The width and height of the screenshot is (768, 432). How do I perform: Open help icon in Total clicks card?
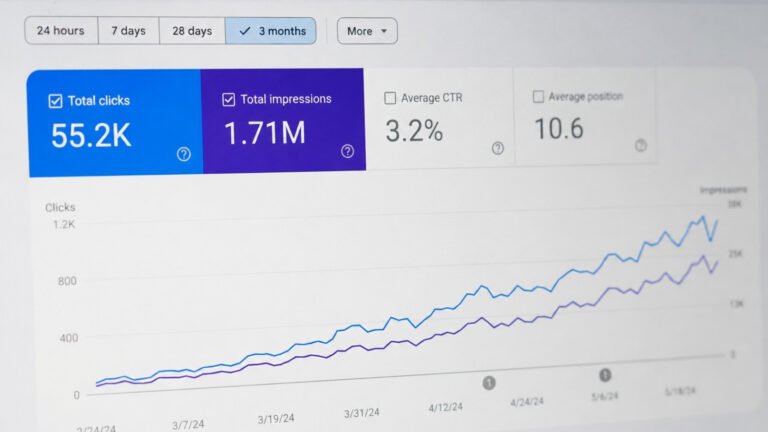tap(184, 154)
